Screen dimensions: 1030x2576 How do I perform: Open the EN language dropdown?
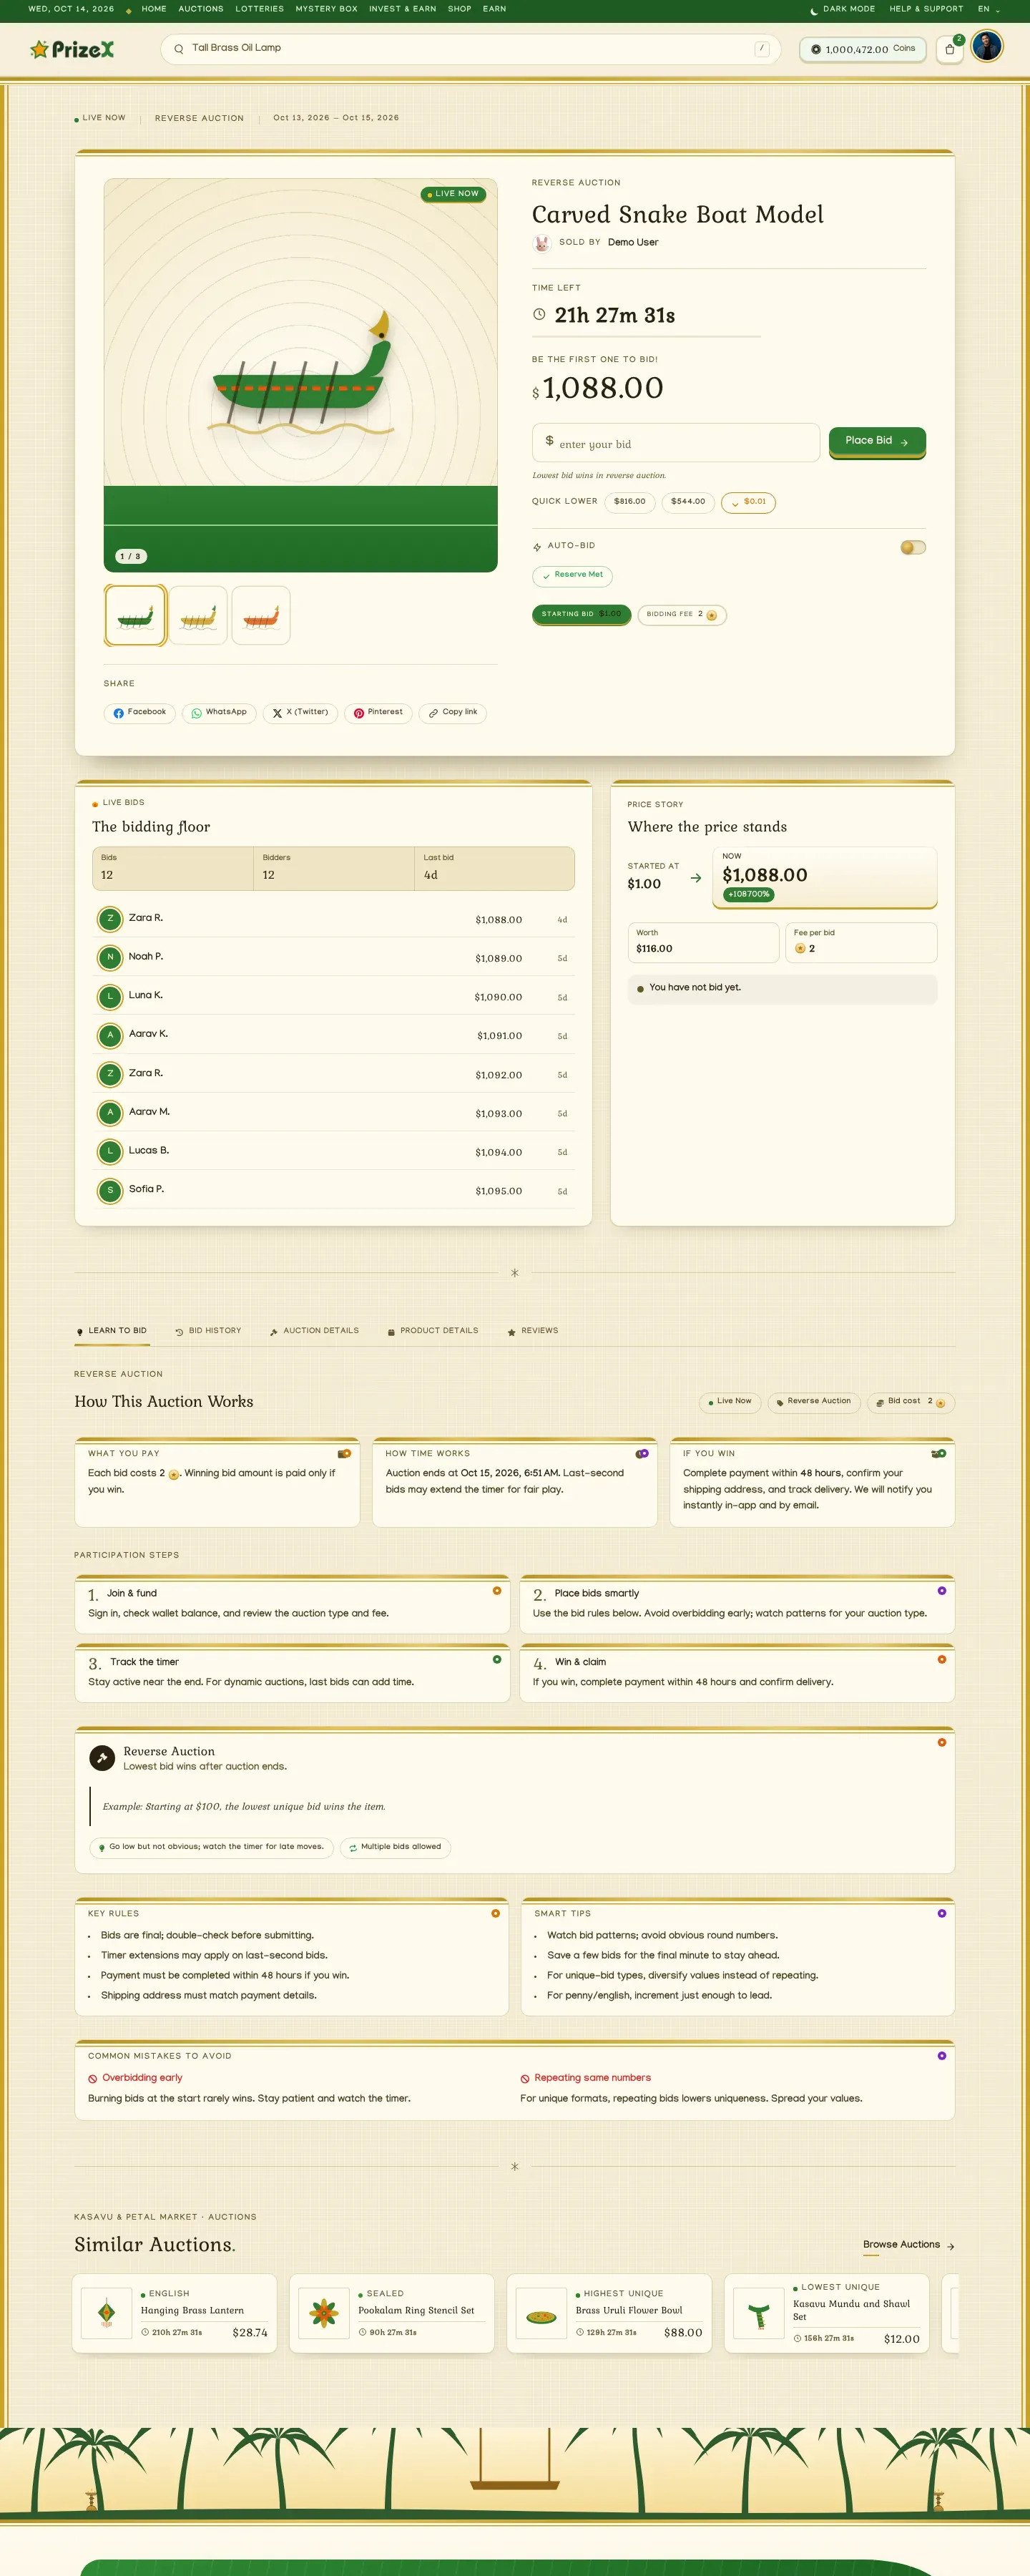(988, 9)
